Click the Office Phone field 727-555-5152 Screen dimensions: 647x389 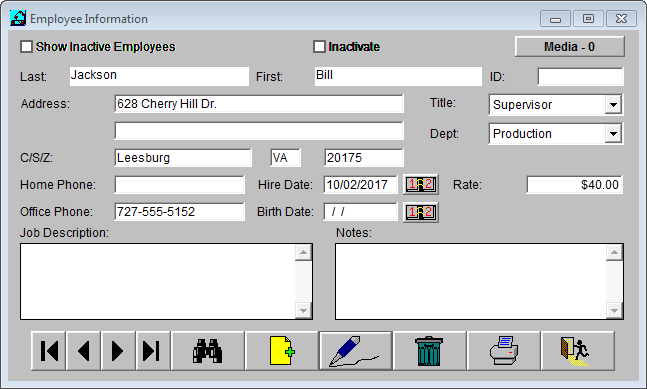point(179,212)
